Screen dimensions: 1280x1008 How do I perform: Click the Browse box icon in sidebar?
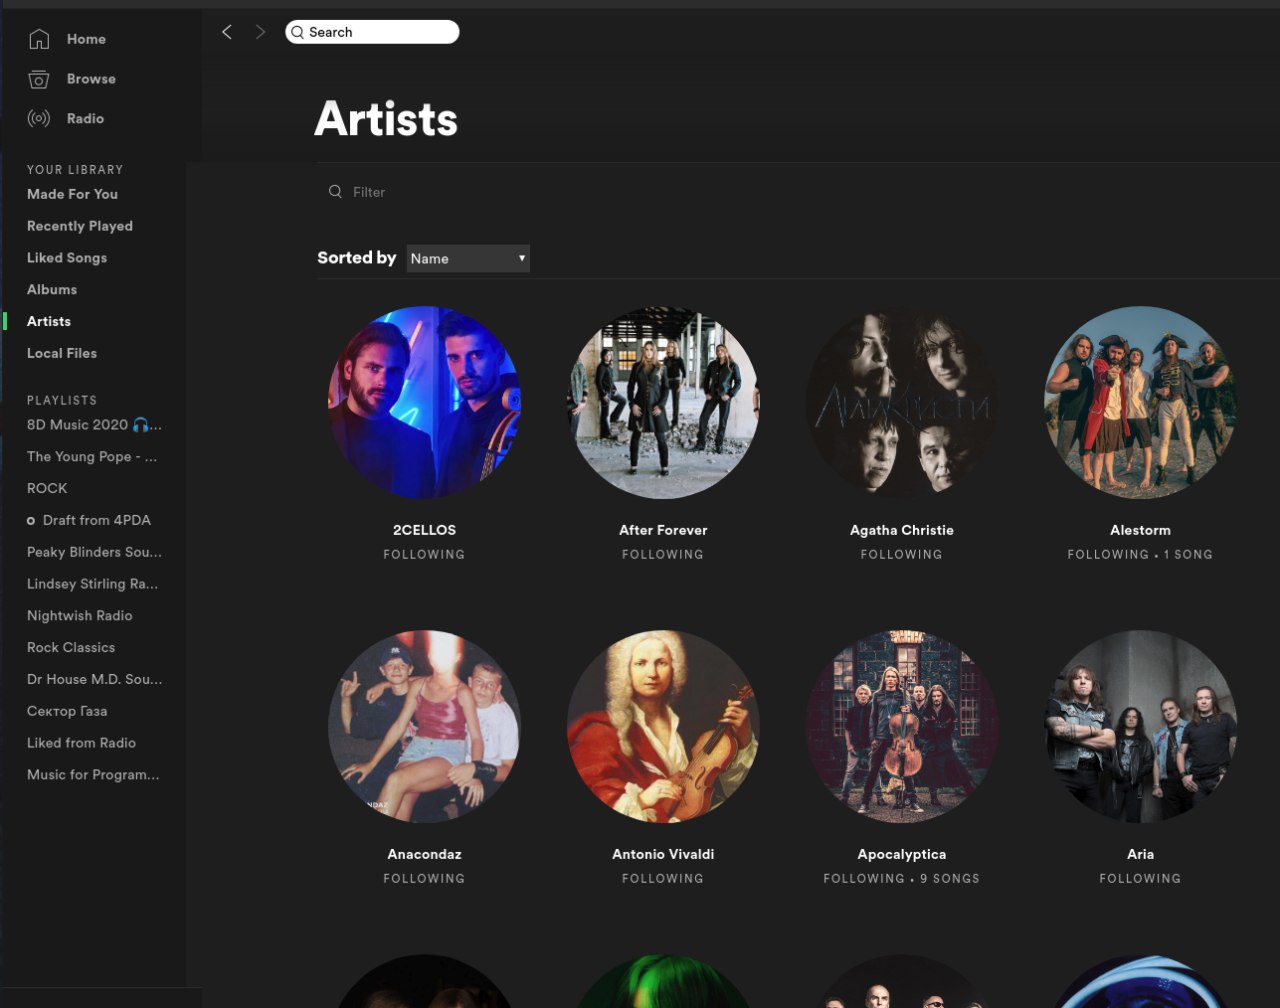(x=39, y=79)
